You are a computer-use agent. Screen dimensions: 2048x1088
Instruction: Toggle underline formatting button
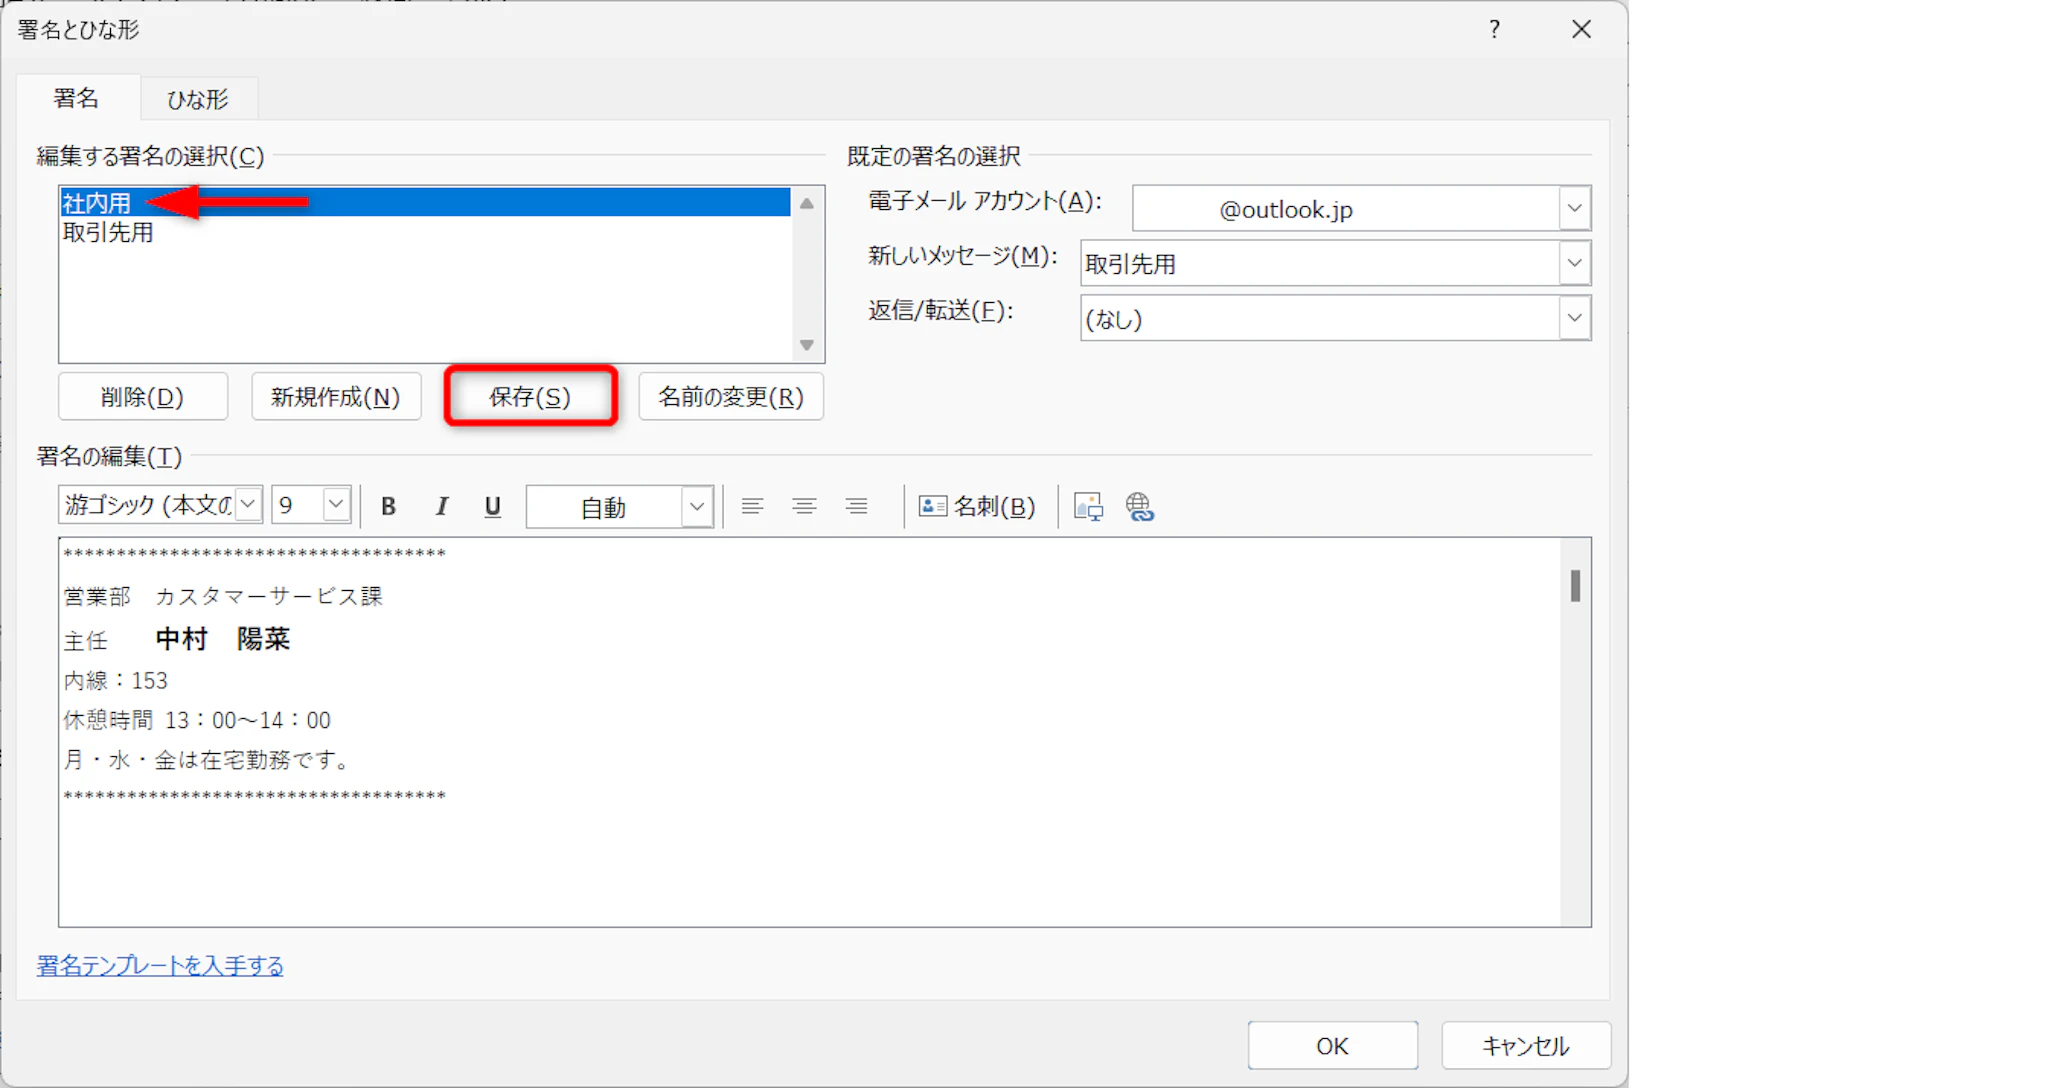point(492,507)
